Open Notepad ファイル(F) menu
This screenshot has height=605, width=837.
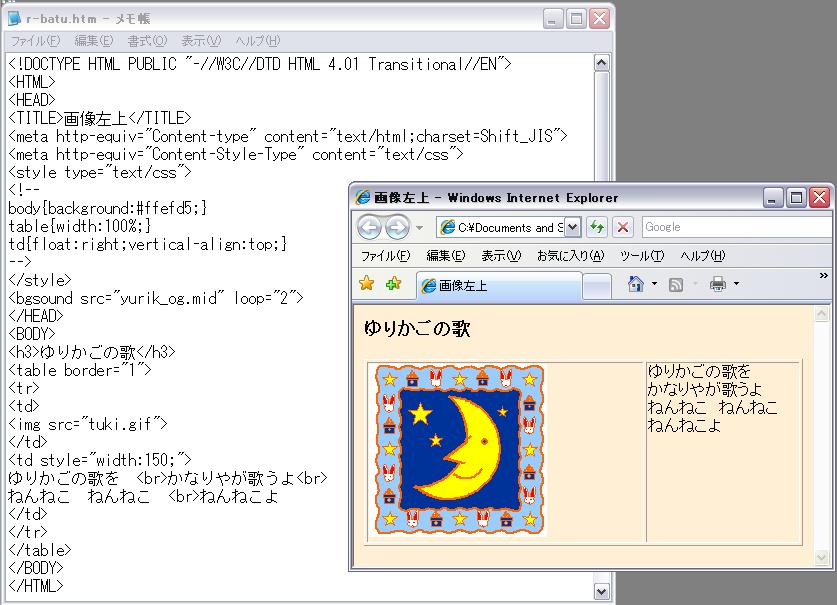[35, 41]
